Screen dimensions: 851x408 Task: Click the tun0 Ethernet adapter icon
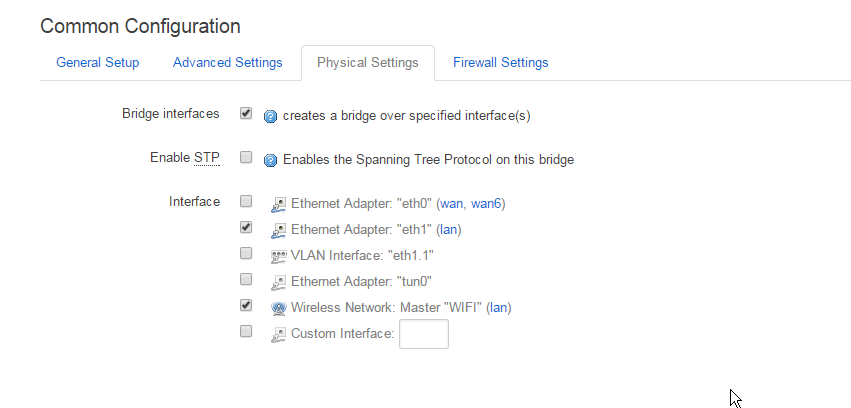point(279,282)
